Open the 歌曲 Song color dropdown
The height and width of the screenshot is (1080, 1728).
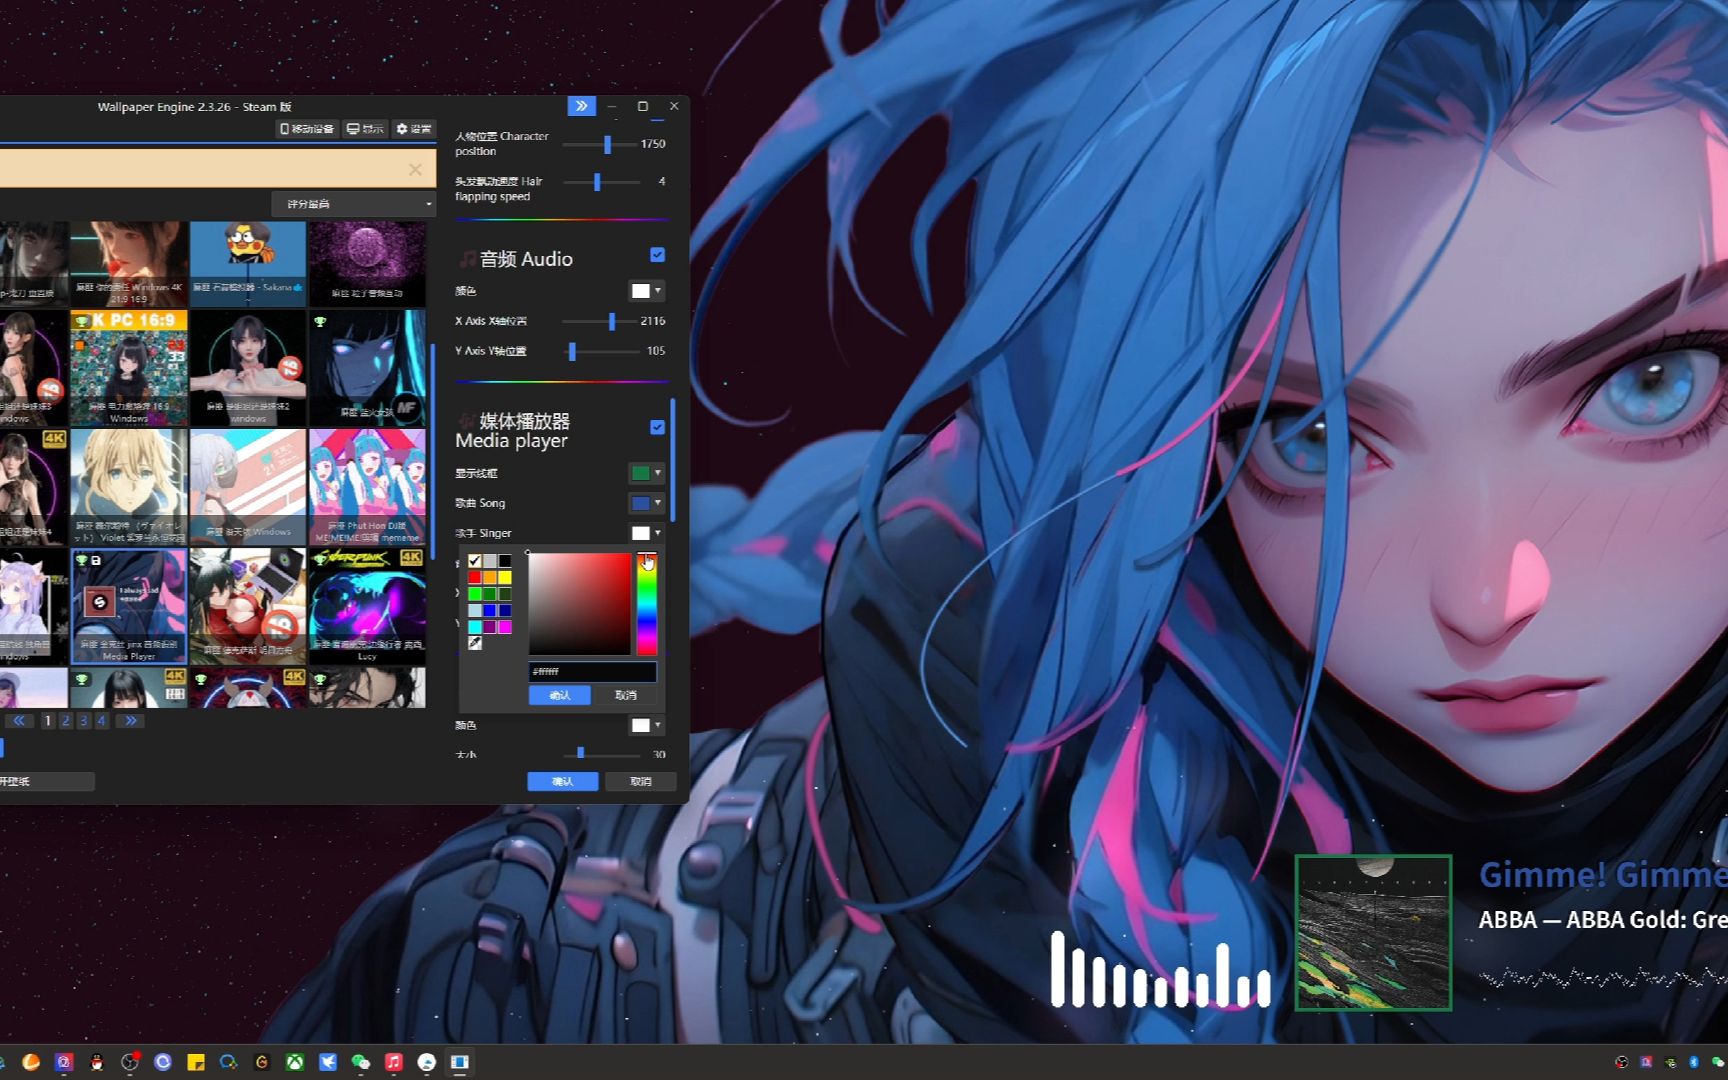pyautogui.click(x=646, y=503)
